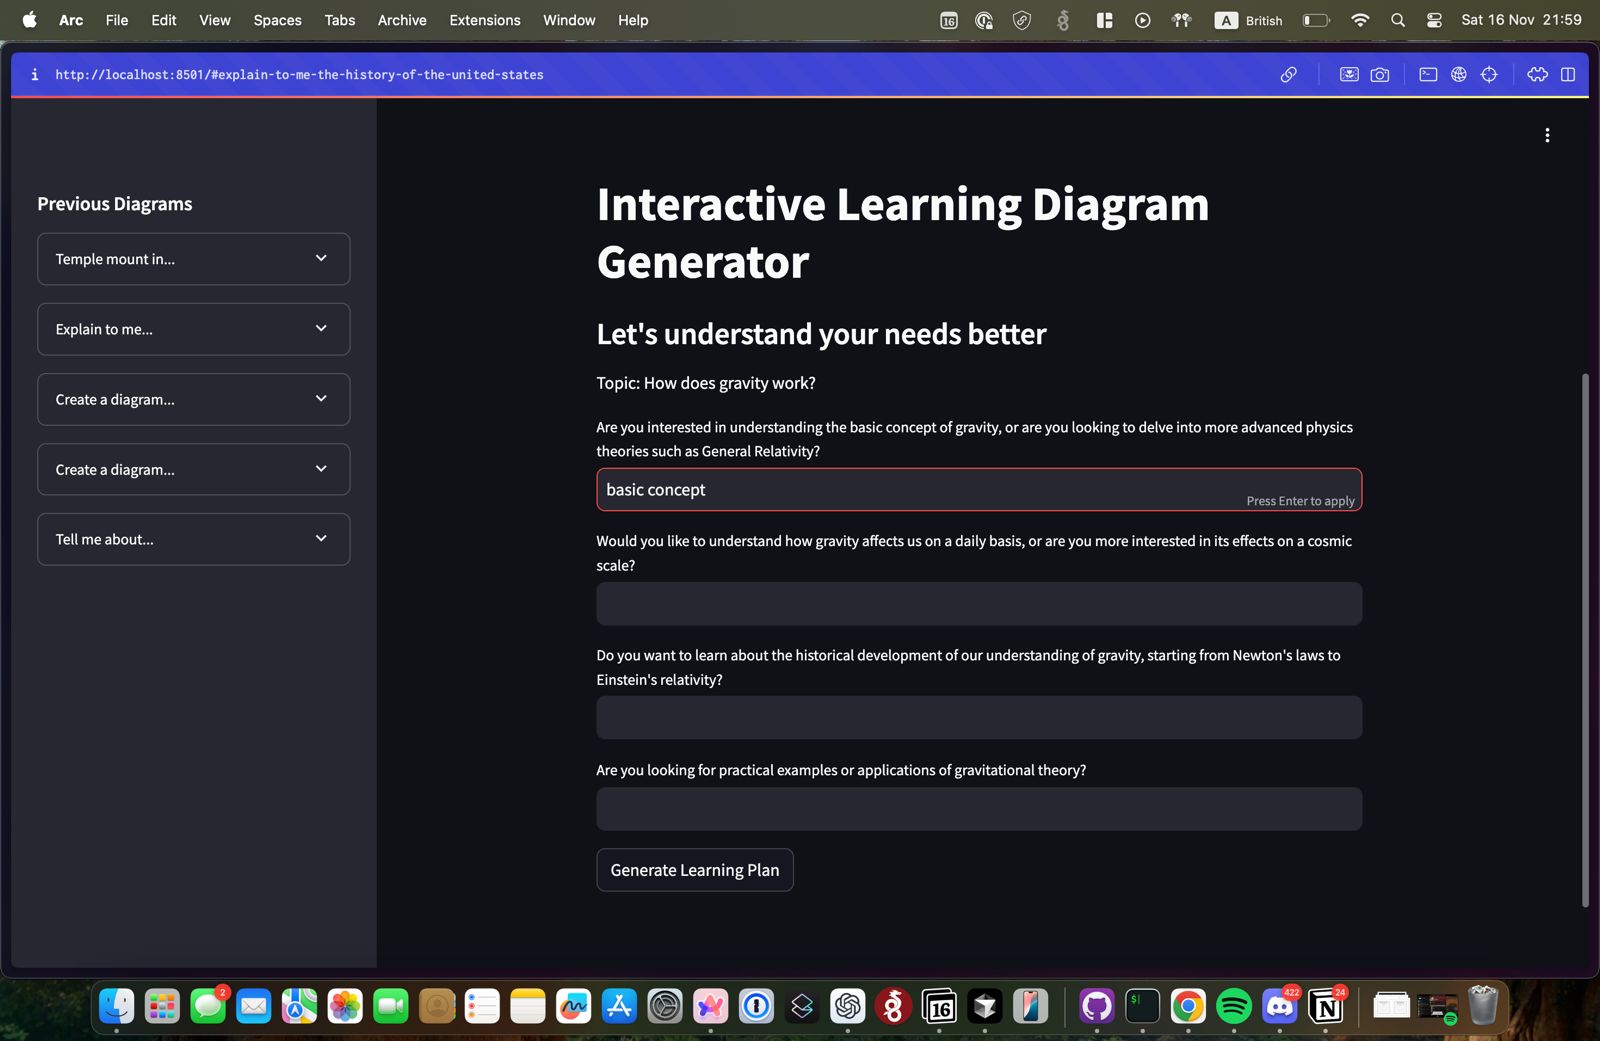Open System Settings from the dock
The width and height of the screenshot is (1600, 1041).
[665, 1006]
